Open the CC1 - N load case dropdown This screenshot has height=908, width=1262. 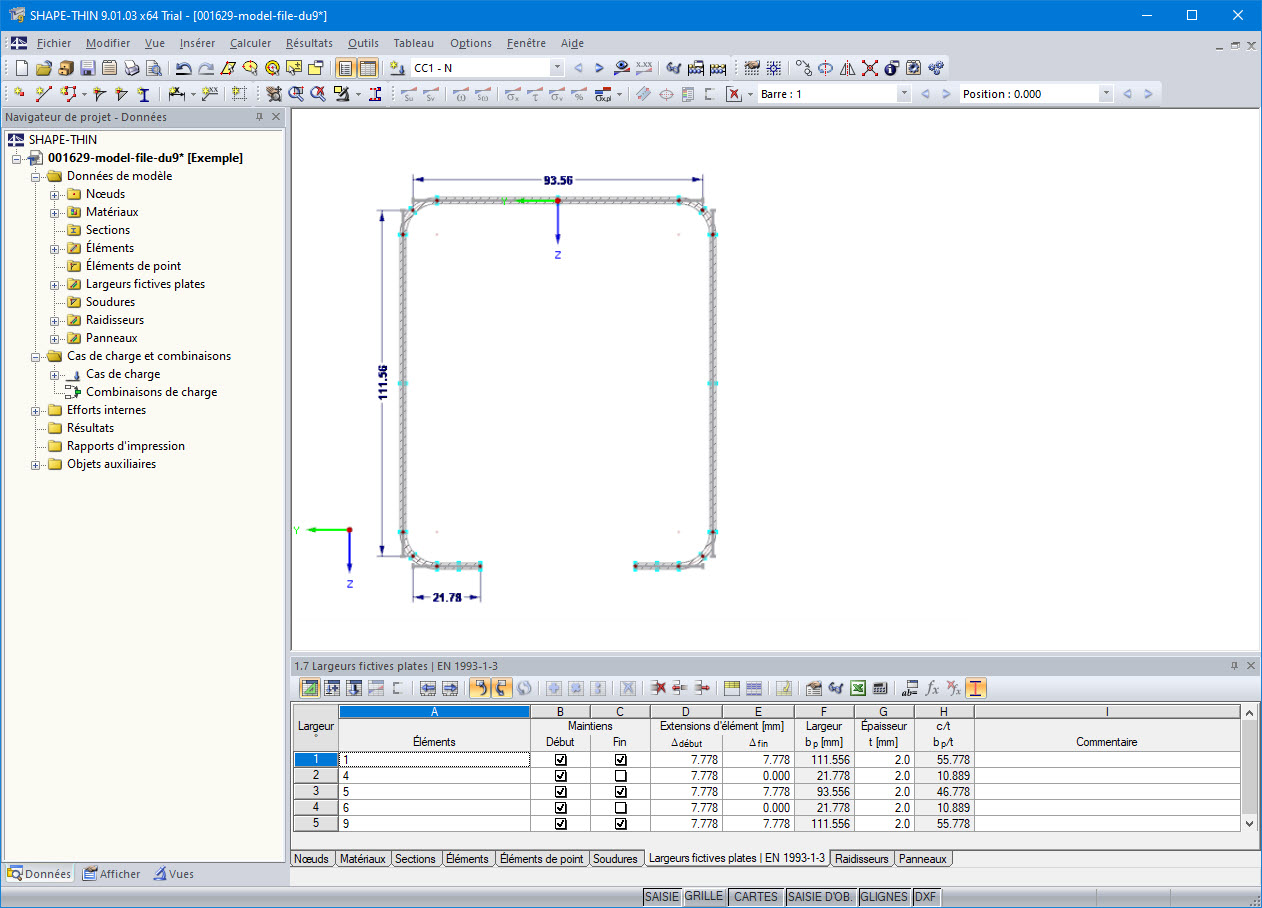pyautogui.click(x=557, y=68)
